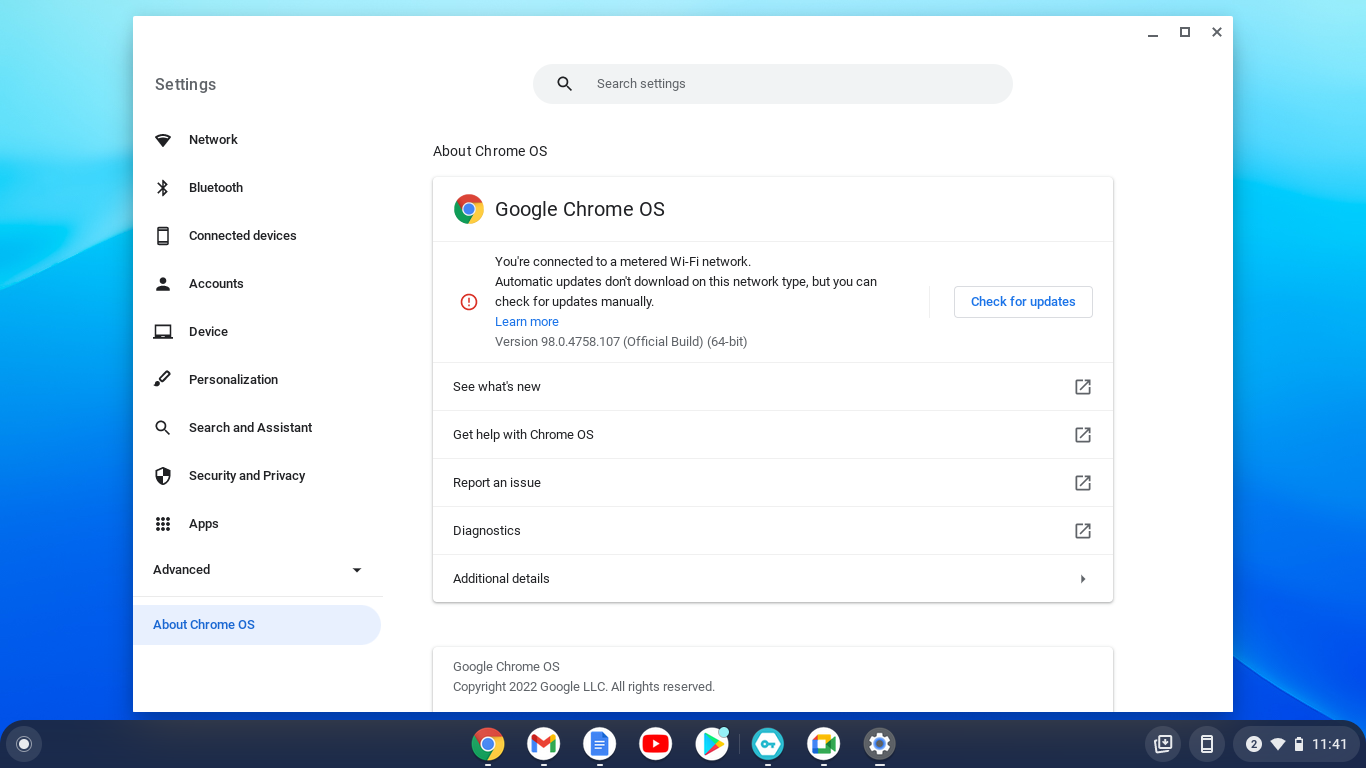
Task: Open Google Meet from the shelf
Action: [824, 744]
